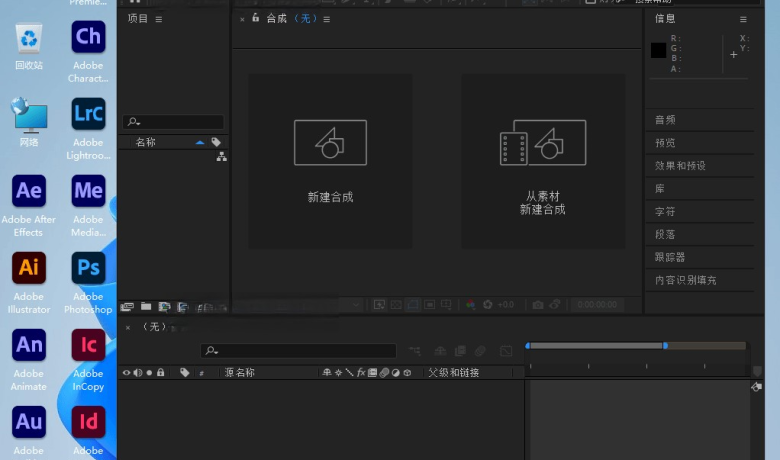Screen dimensions: 780x460
Task: Click the 新建合成 button
Action: click(330, 161)
